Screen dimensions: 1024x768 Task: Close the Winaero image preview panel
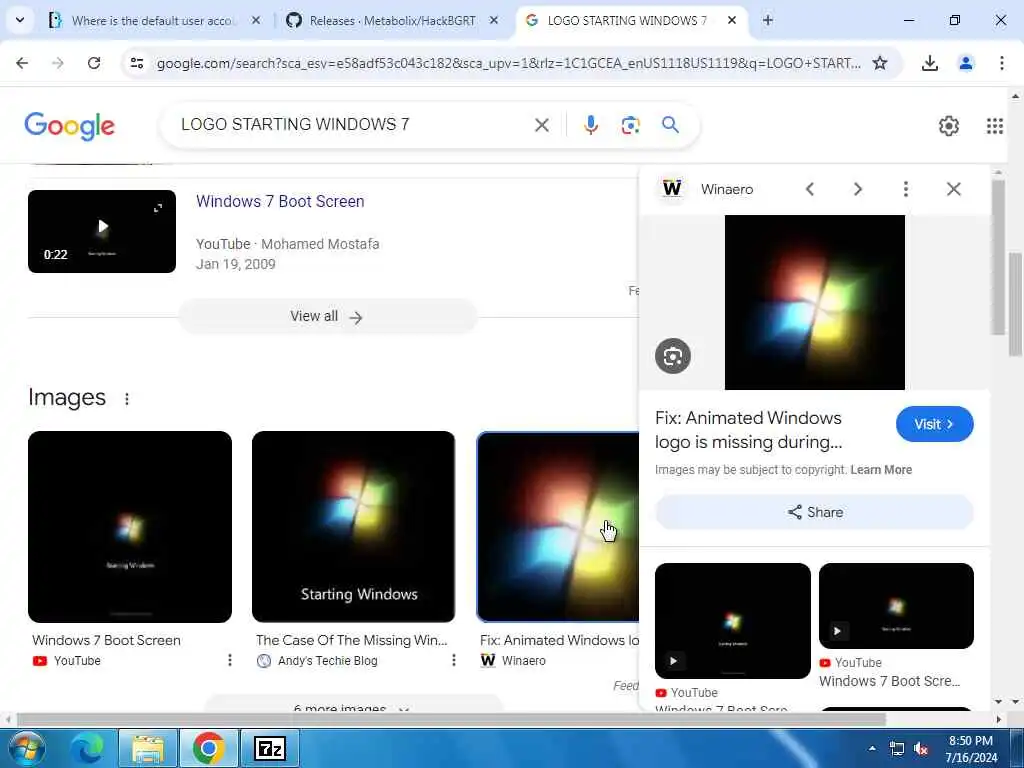click(x=953, y=189)
